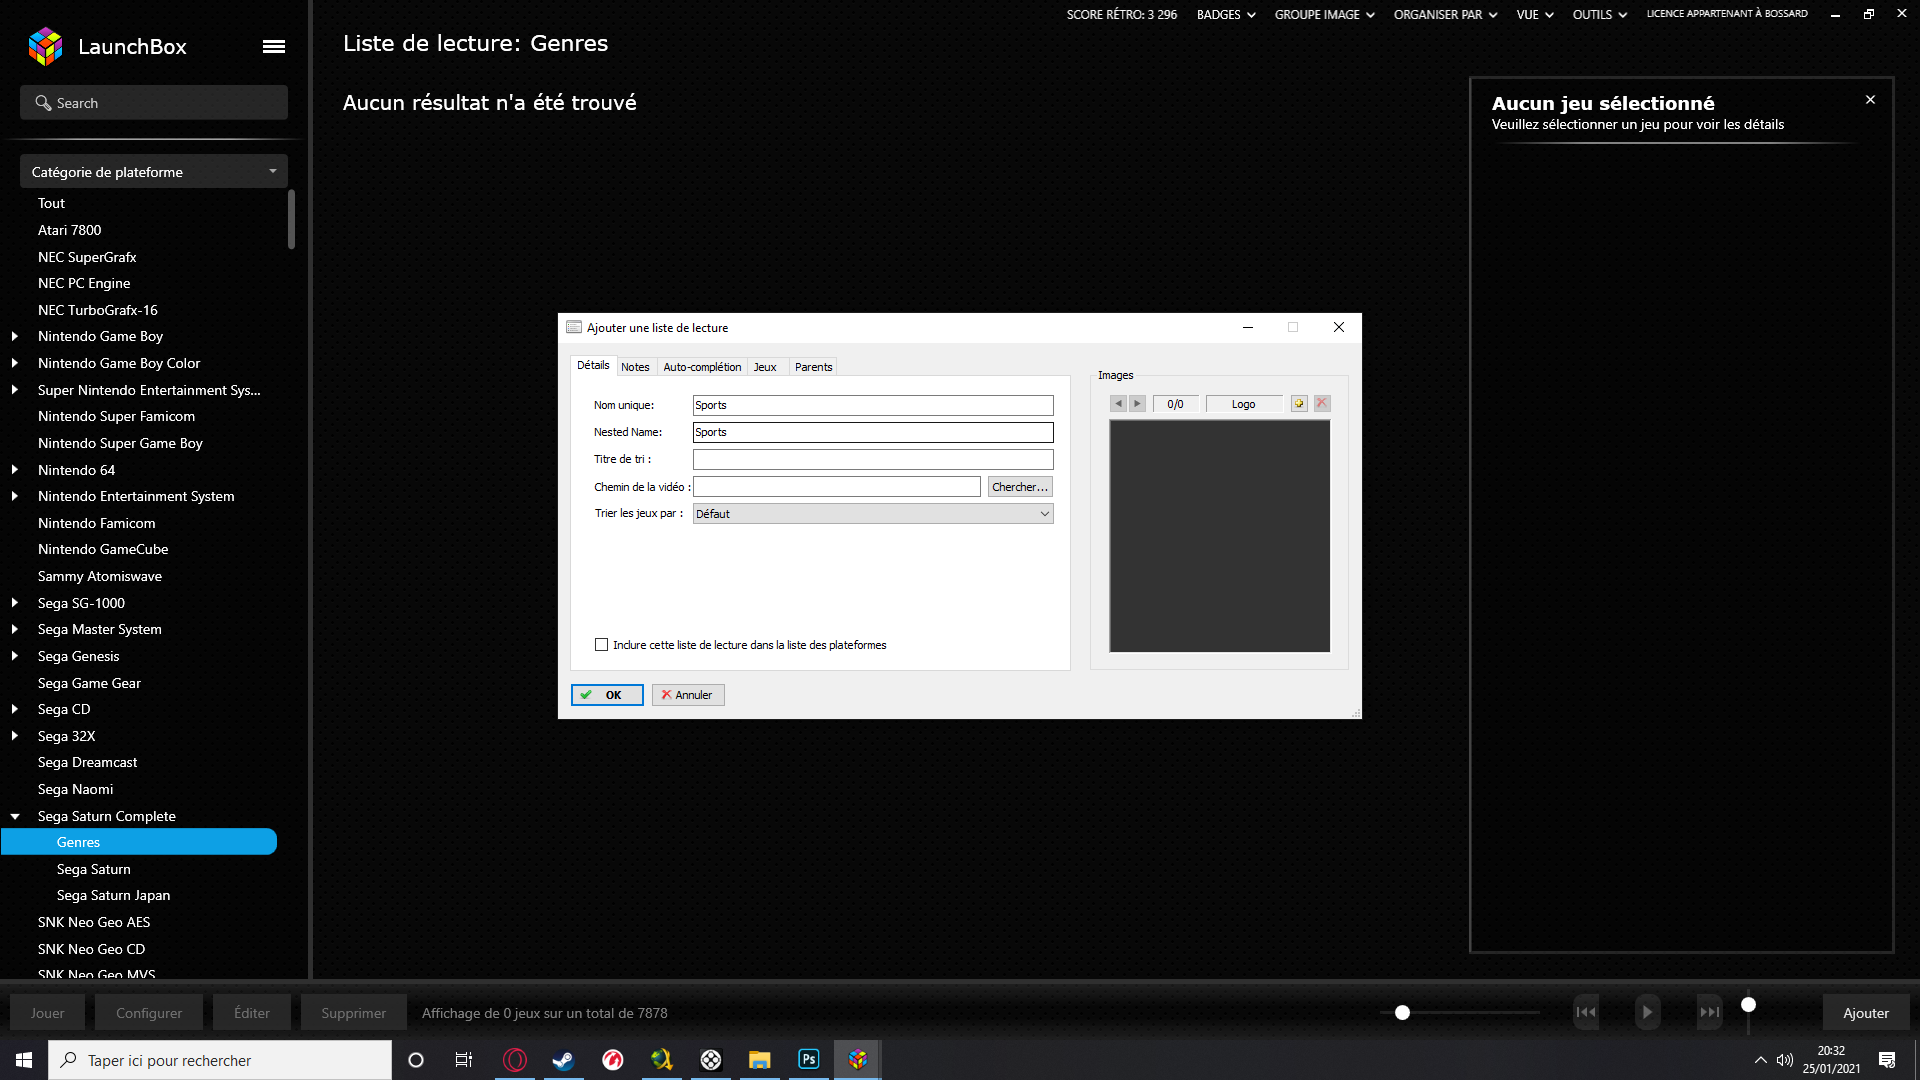Expand the Sega Genesis tree node

tap(15, 656)
